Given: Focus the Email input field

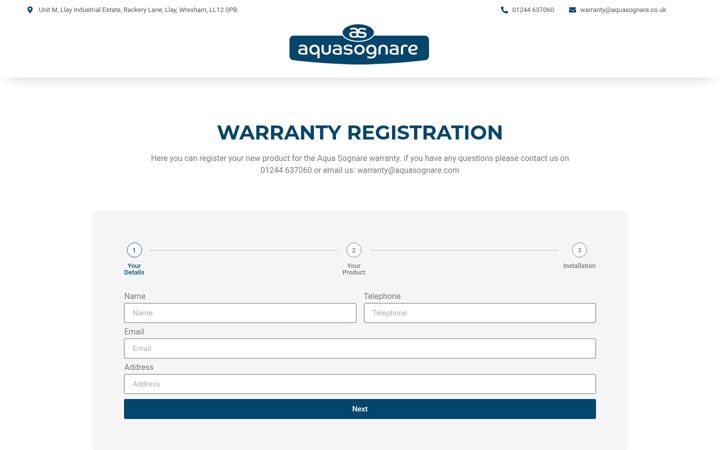Looking at the screenshot, I should [360, 349].
